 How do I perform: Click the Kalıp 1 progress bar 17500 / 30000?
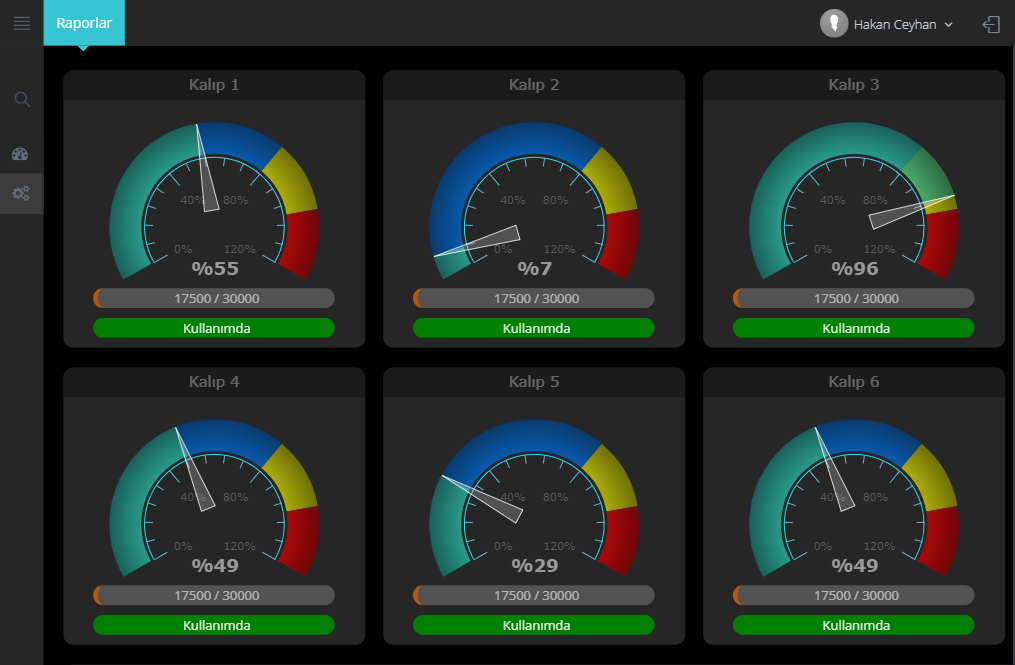tap(214, 298)
